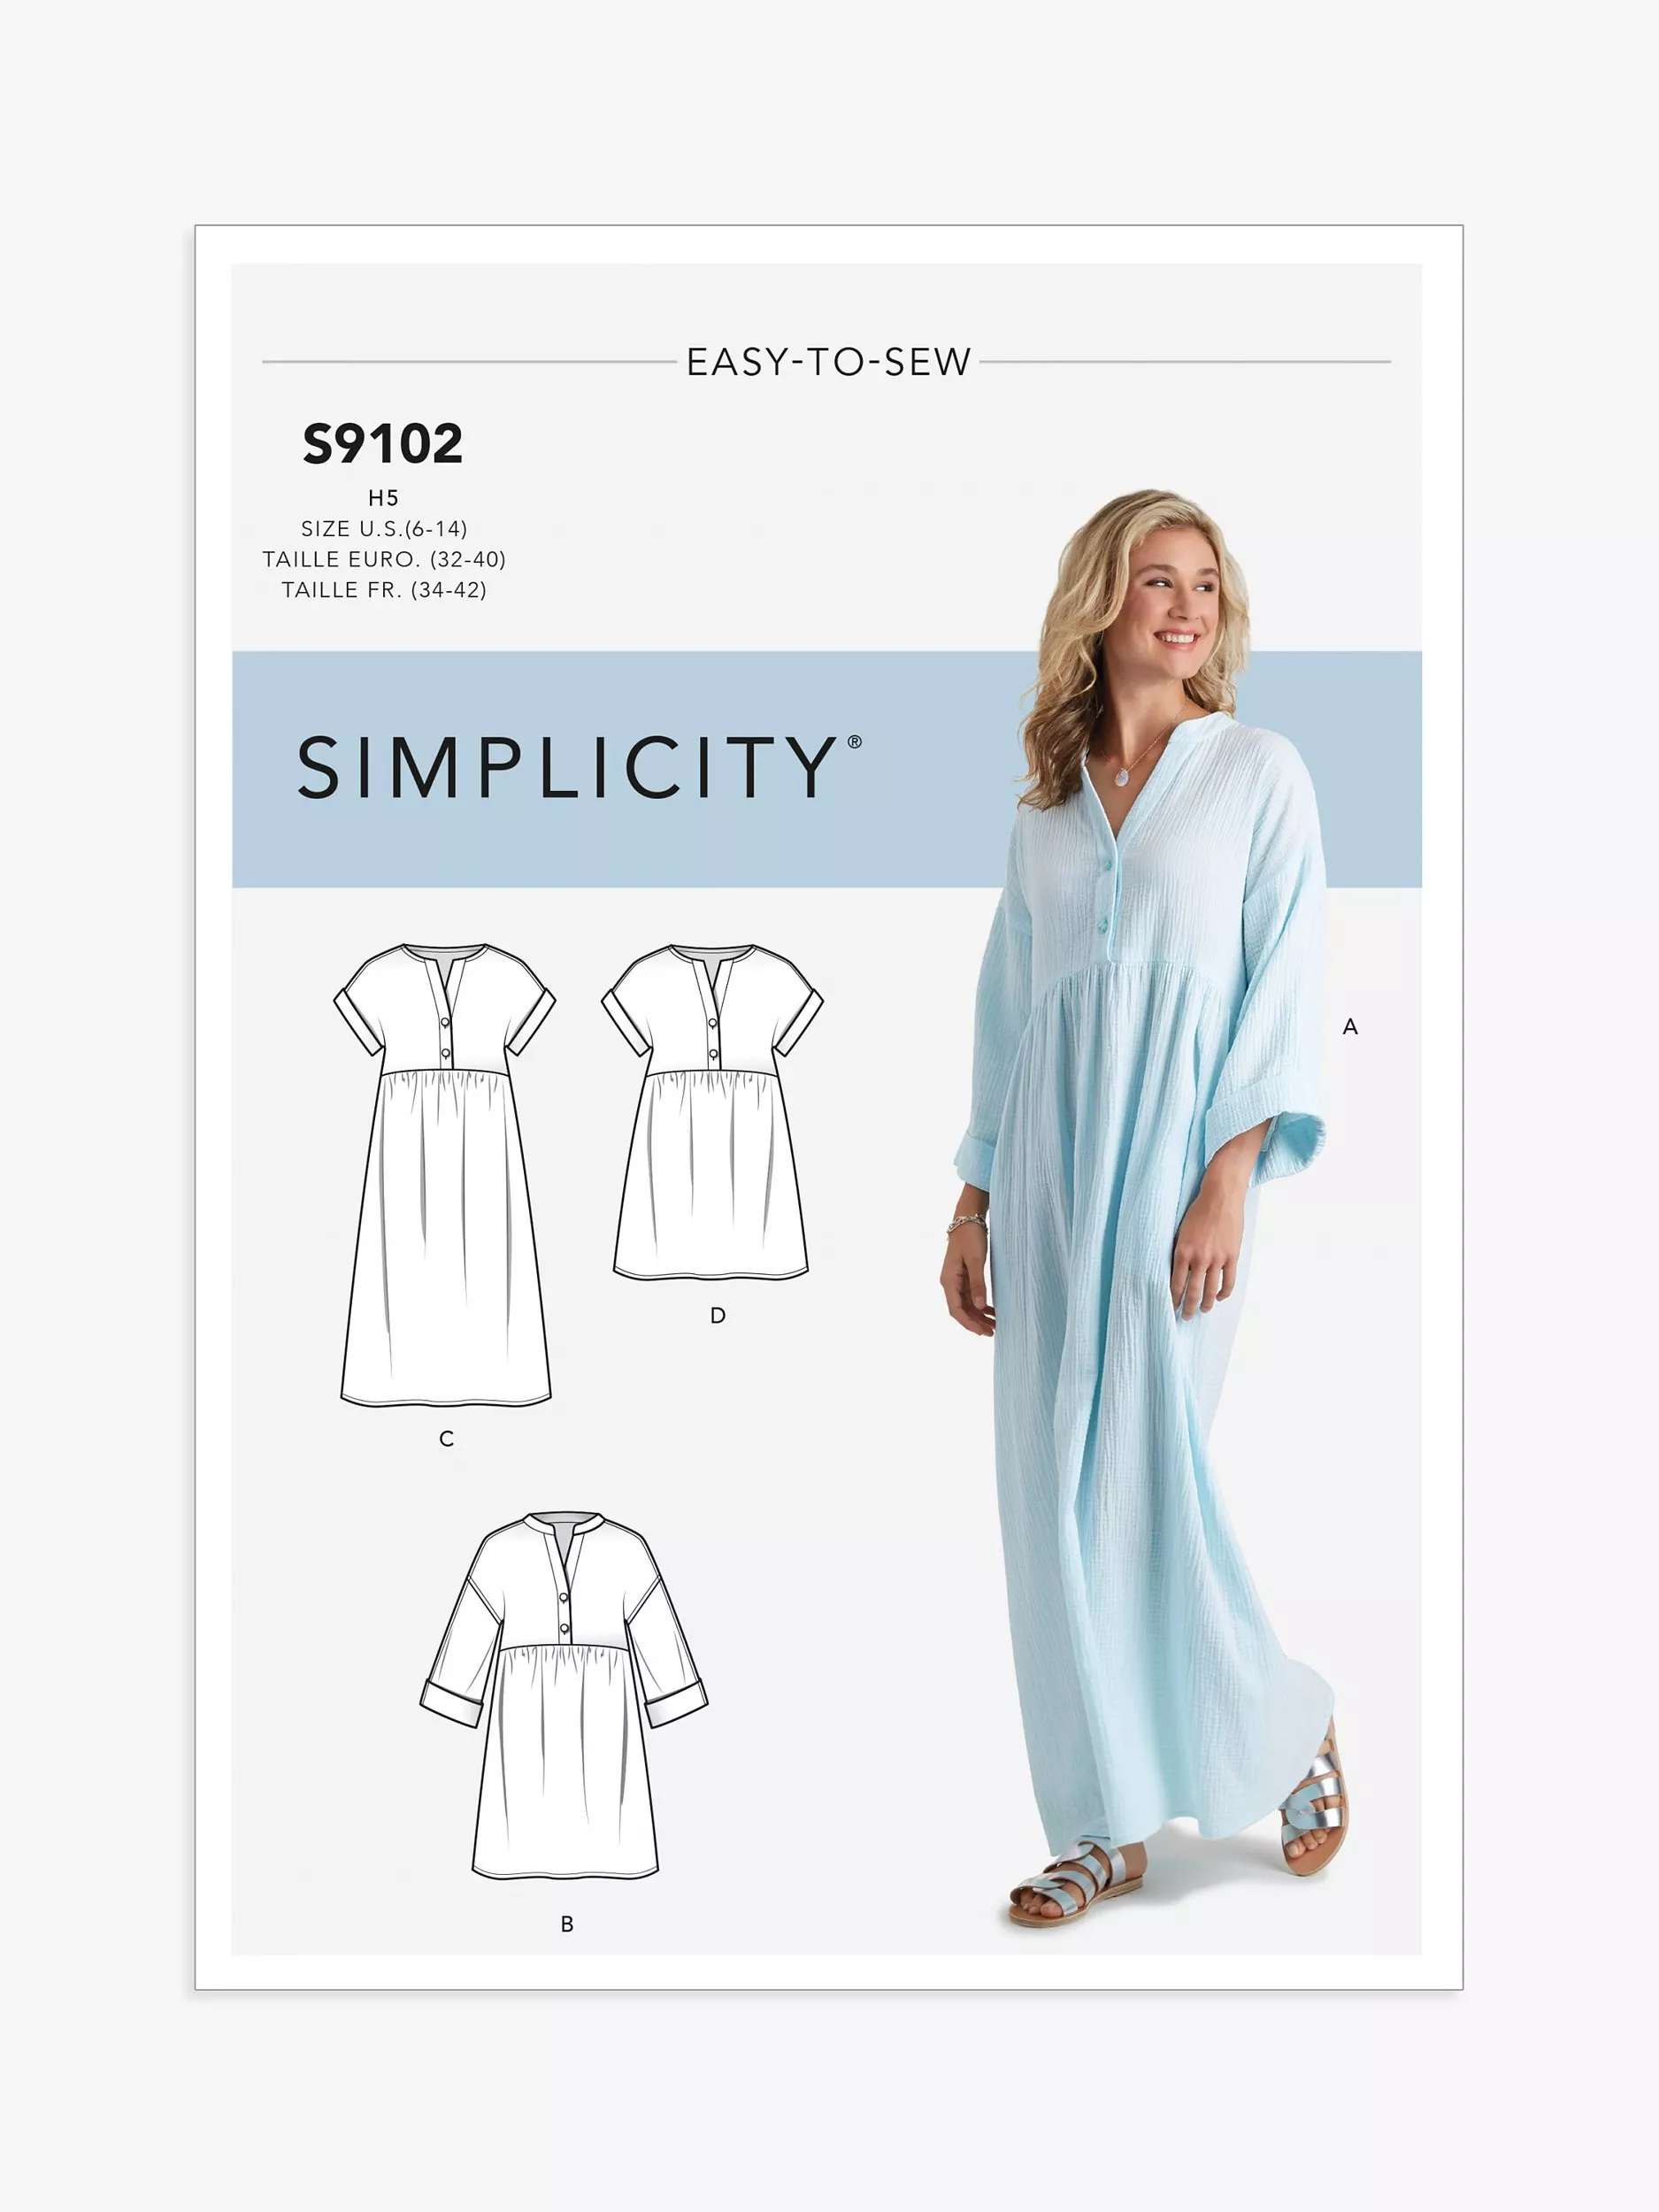
Task: Select dress sketch C with cuffed sleeves
Action: (x=445, y=1175)
